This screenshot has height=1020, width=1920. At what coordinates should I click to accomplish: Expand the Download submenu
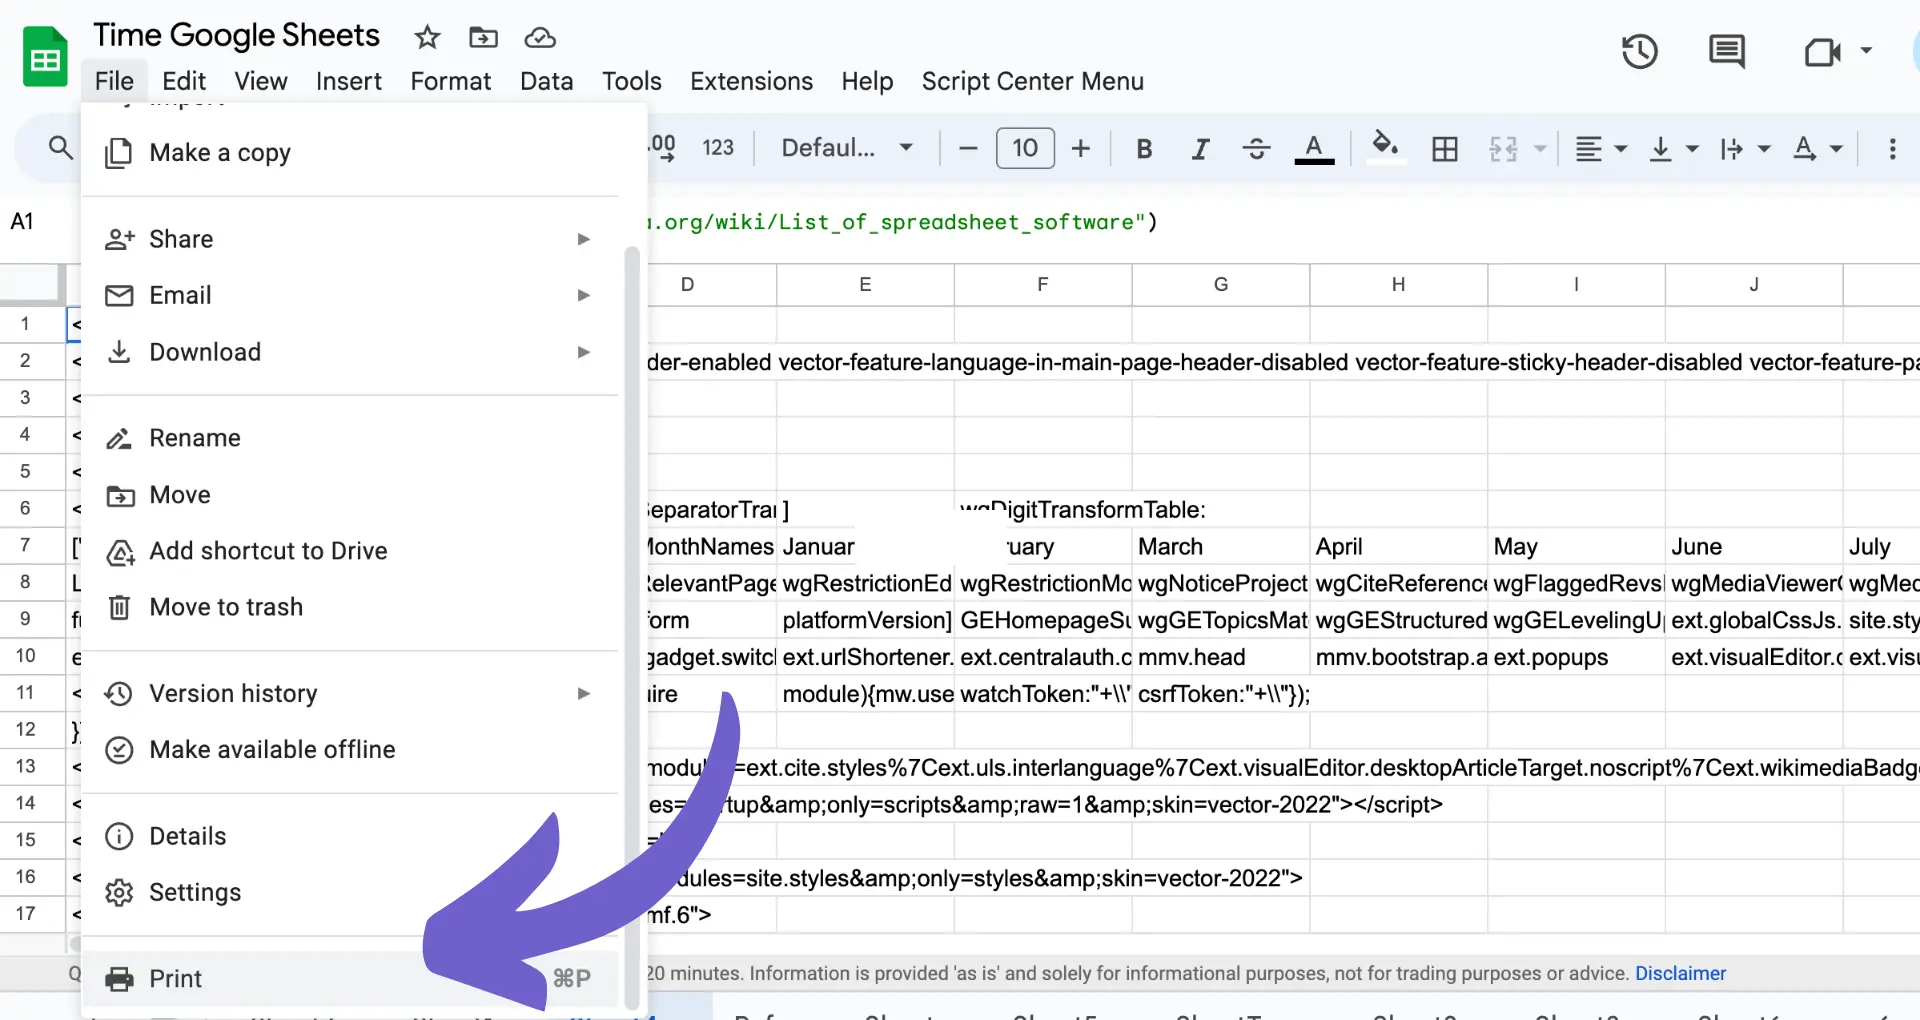tap(350, 352)
